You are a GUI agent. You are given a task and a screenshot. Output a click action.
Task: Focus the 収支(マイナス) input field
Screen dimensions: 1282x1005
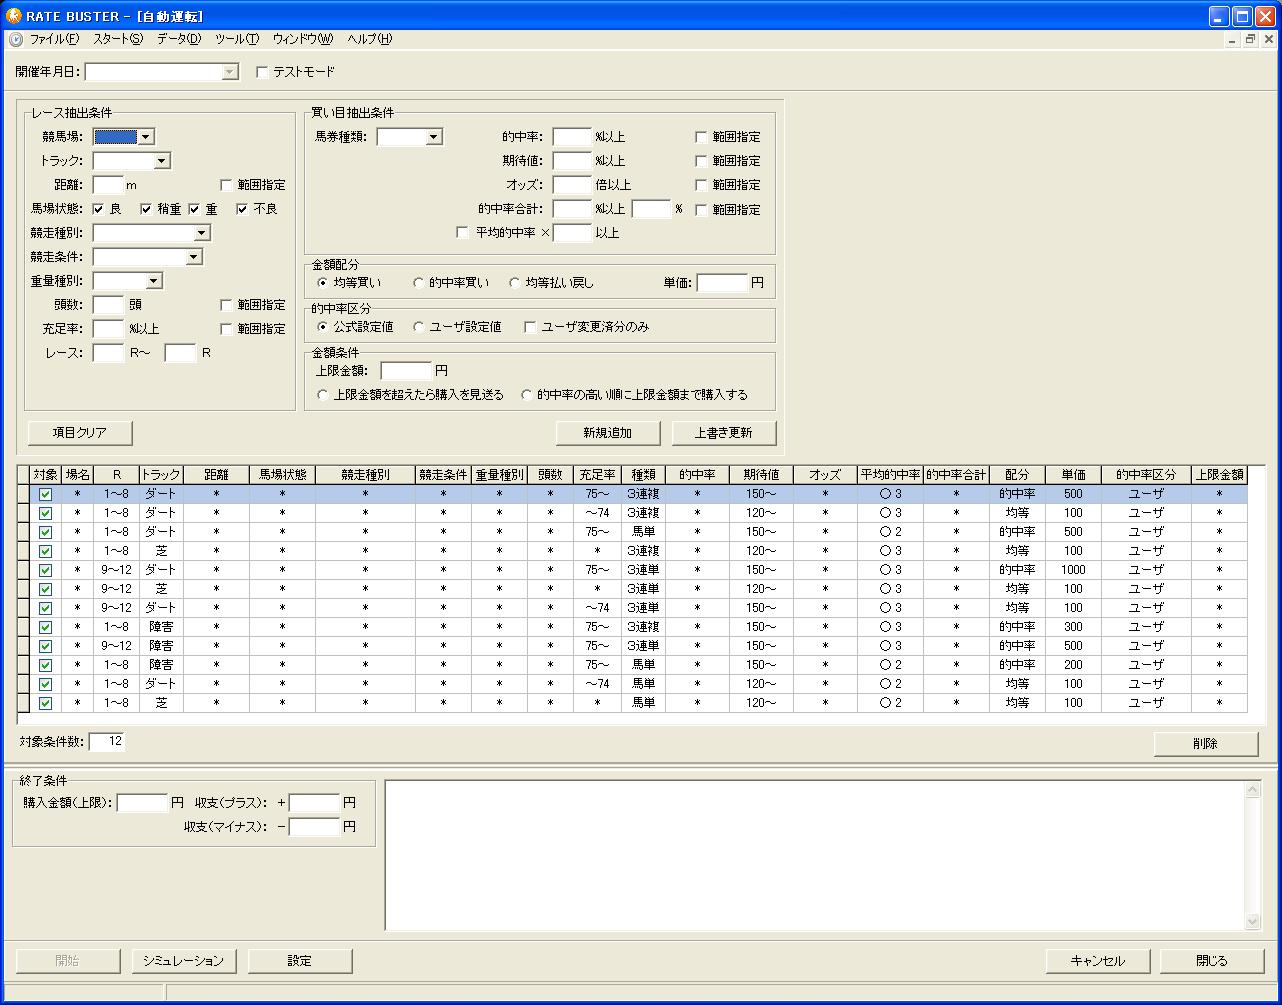click(x=314, y=827)
